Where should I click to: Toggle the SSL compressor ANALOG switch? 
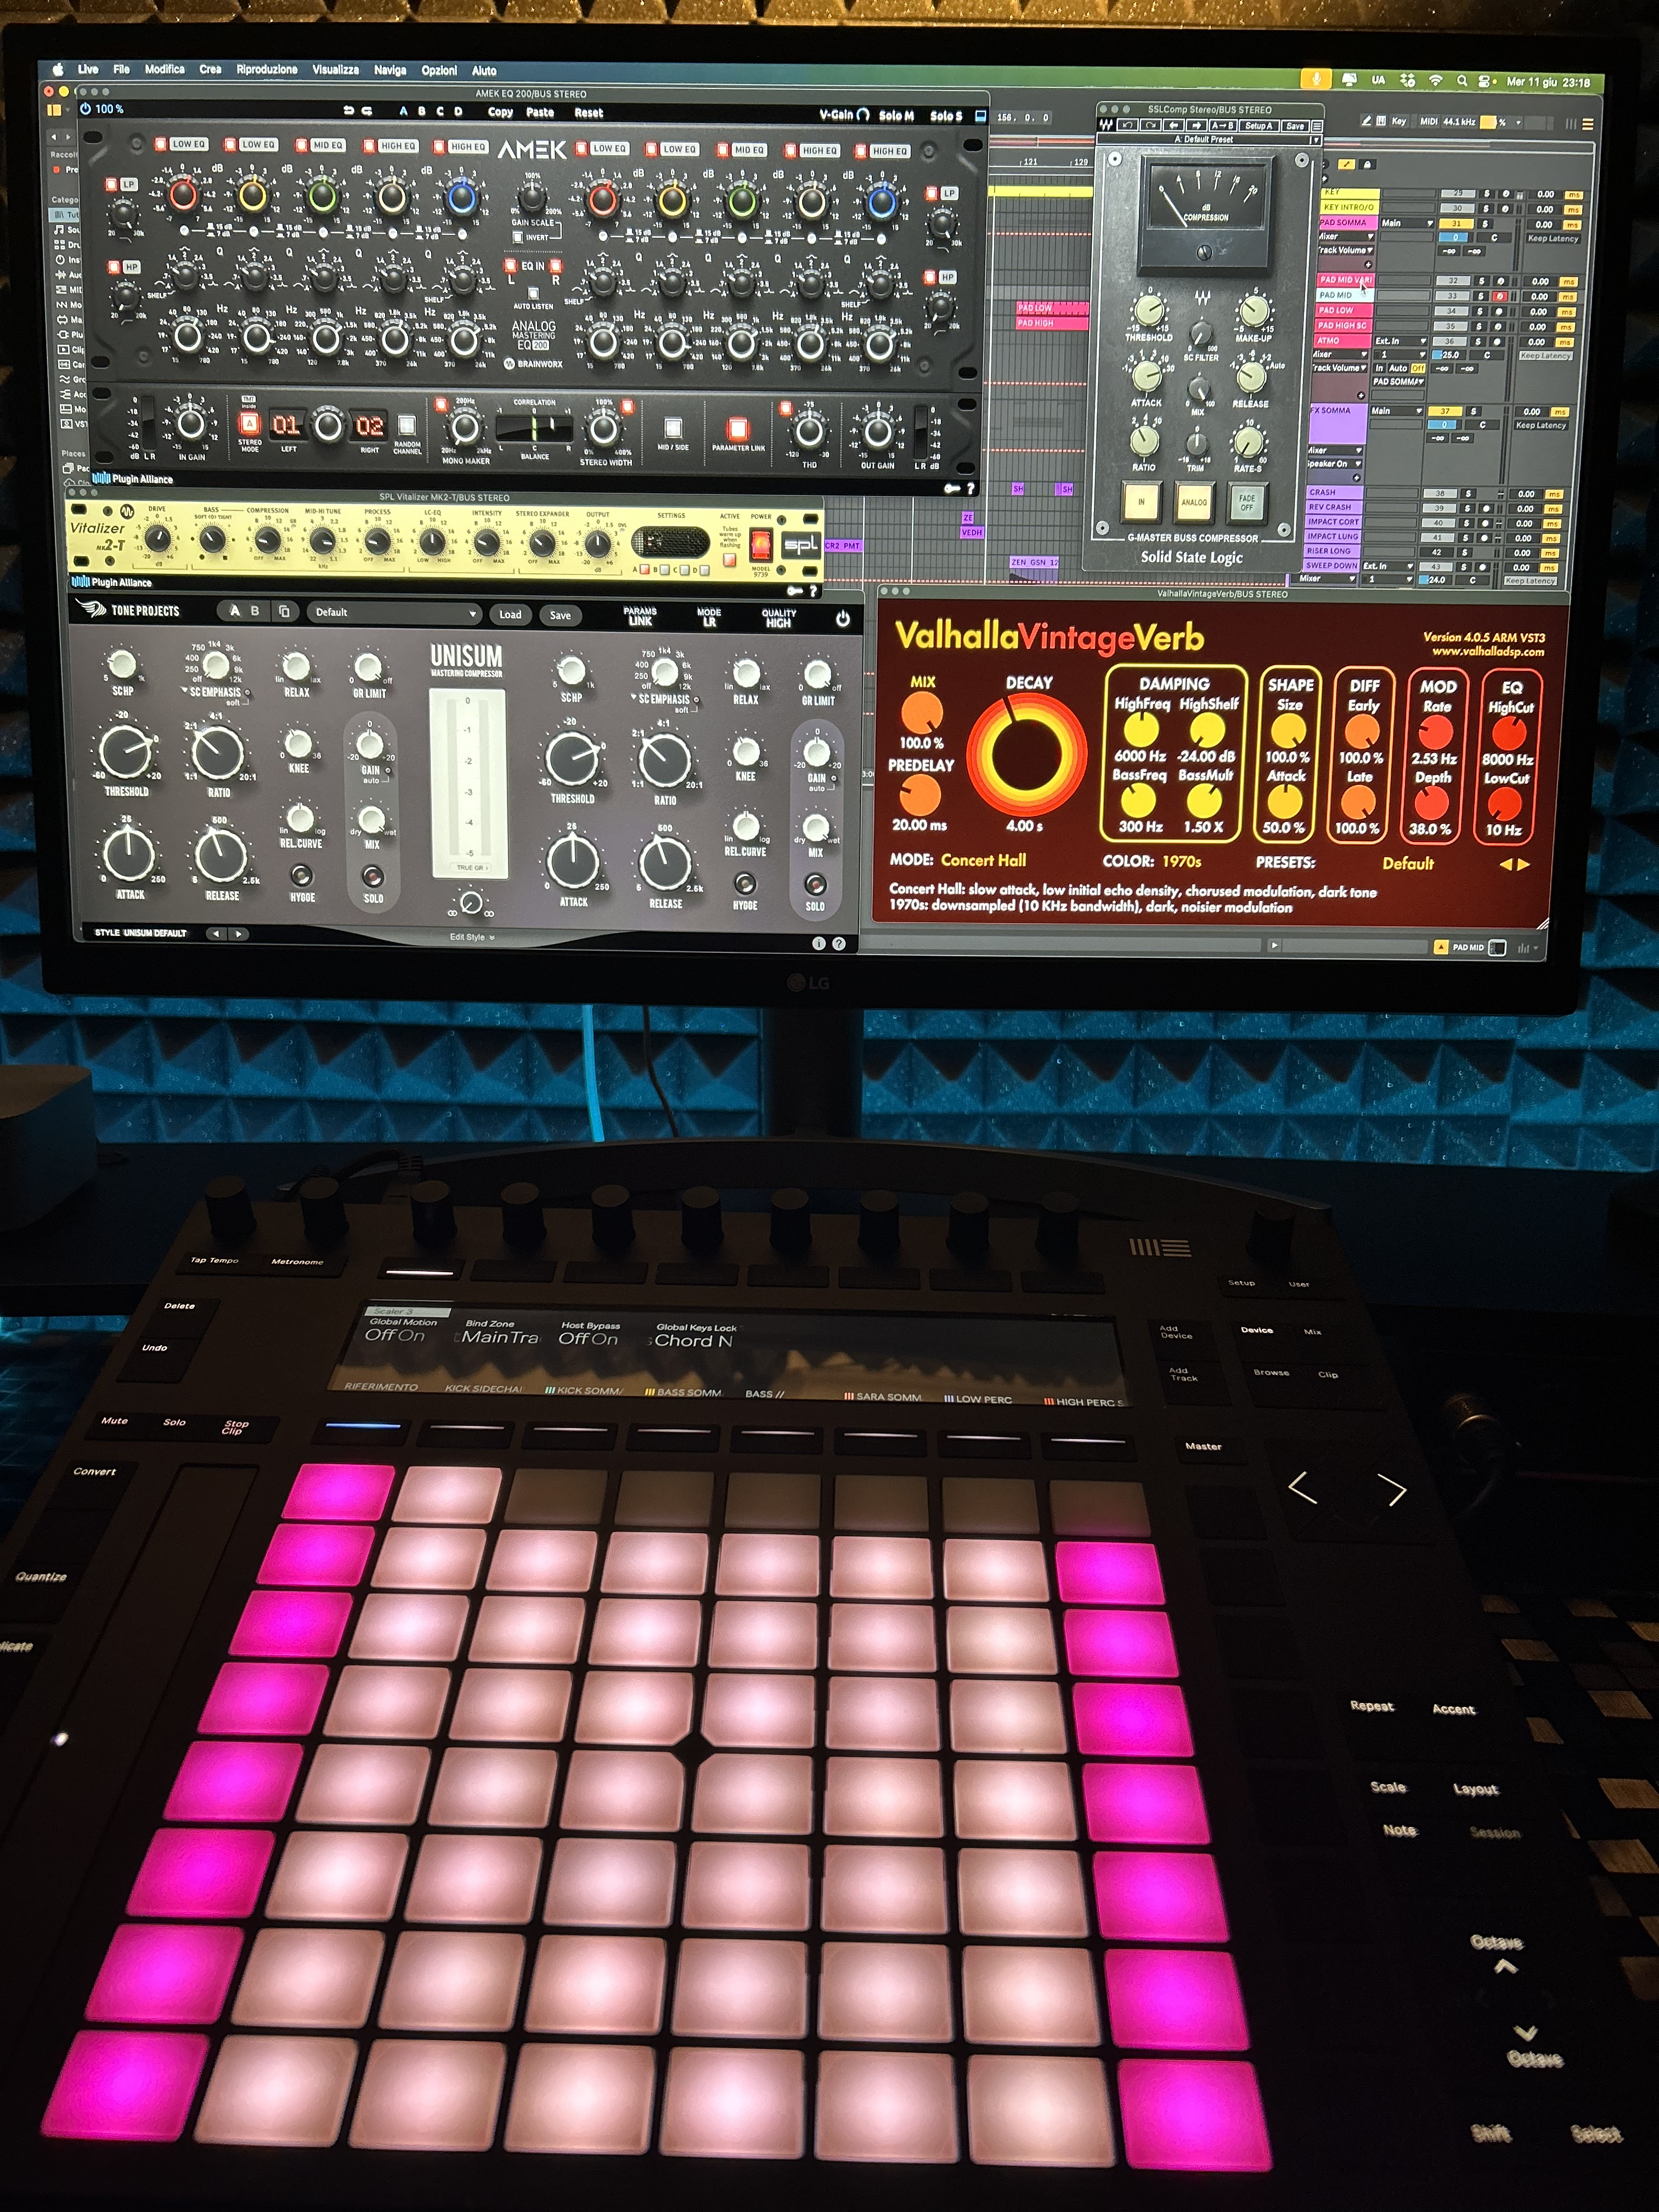1194,502
